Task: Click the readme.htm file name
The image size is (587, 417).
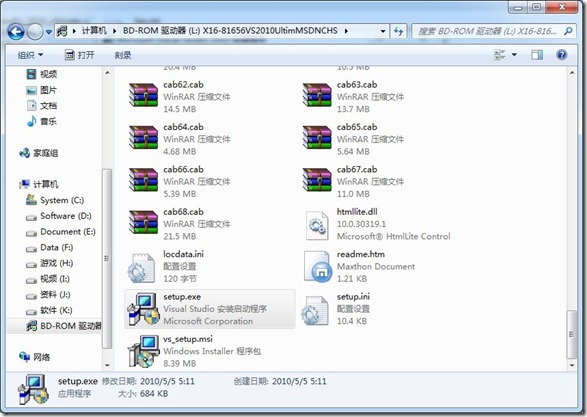Action: click(361, 254)
